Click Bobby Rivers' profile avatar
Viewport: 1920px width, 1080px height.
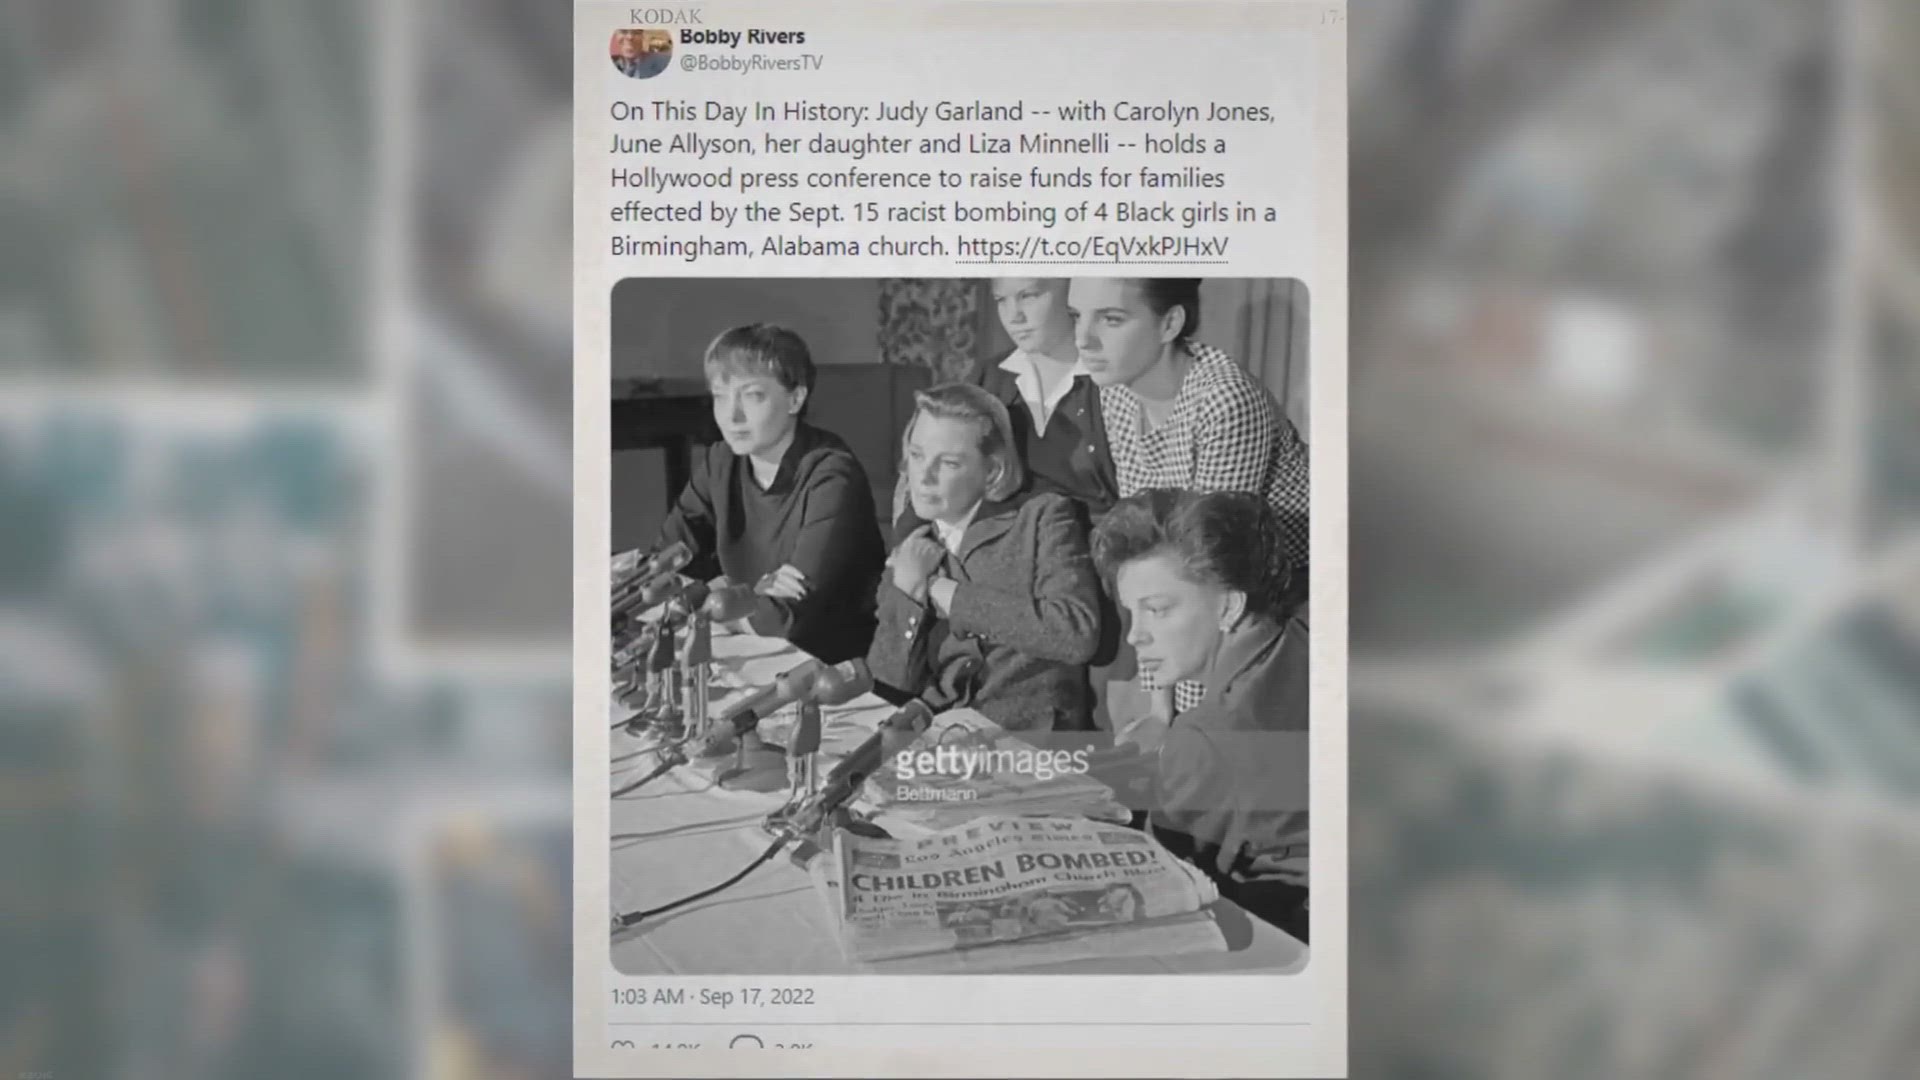pyautogui.click(x=641, y=52)
